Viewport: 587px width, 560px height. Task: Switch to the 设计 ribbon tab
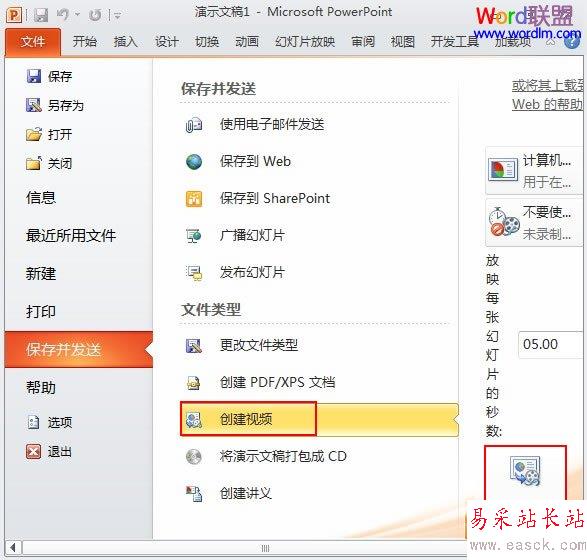[167, 41]
